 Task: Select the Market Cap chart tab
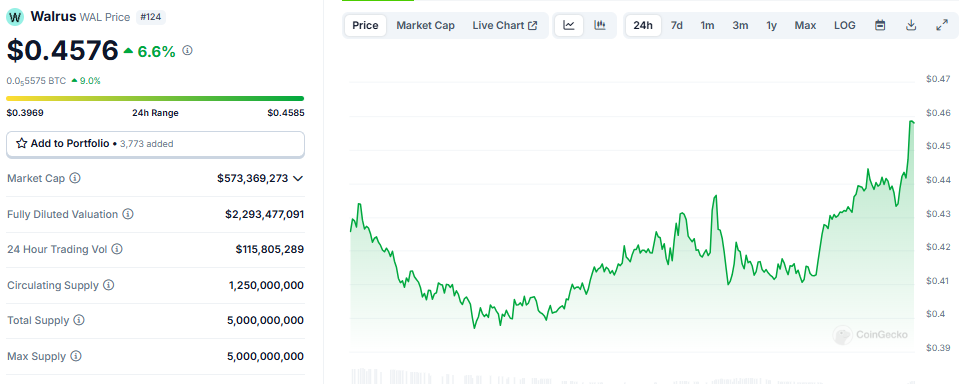425,25
